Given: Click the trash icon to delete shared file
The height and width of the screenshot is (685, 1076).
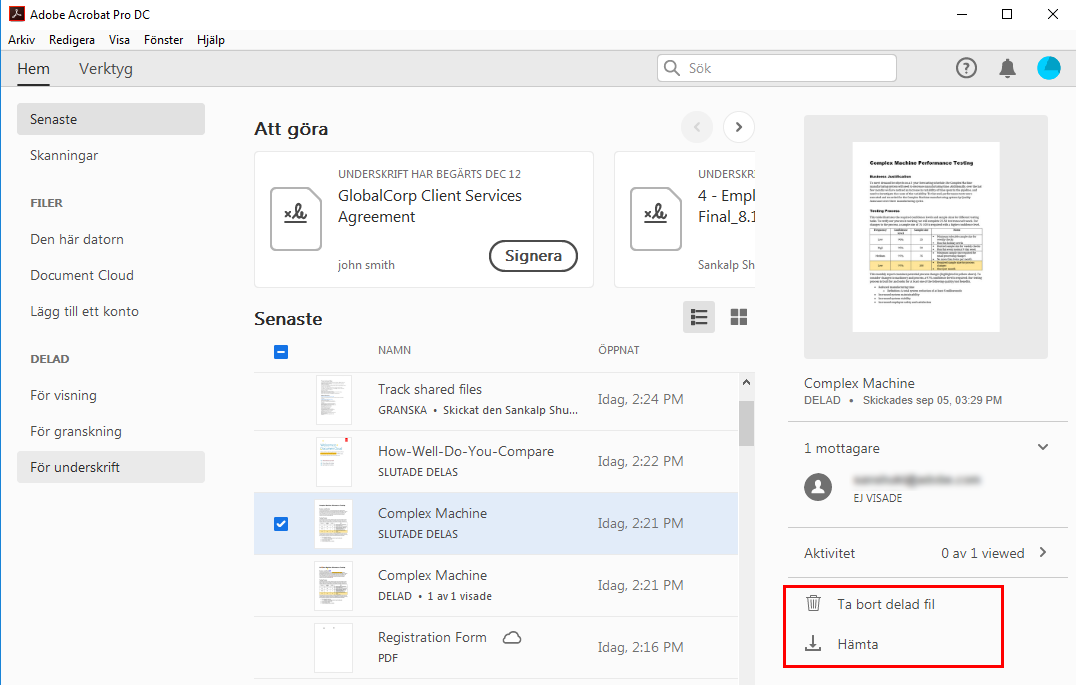Looking at the screenshot, I should click(814, 604).
